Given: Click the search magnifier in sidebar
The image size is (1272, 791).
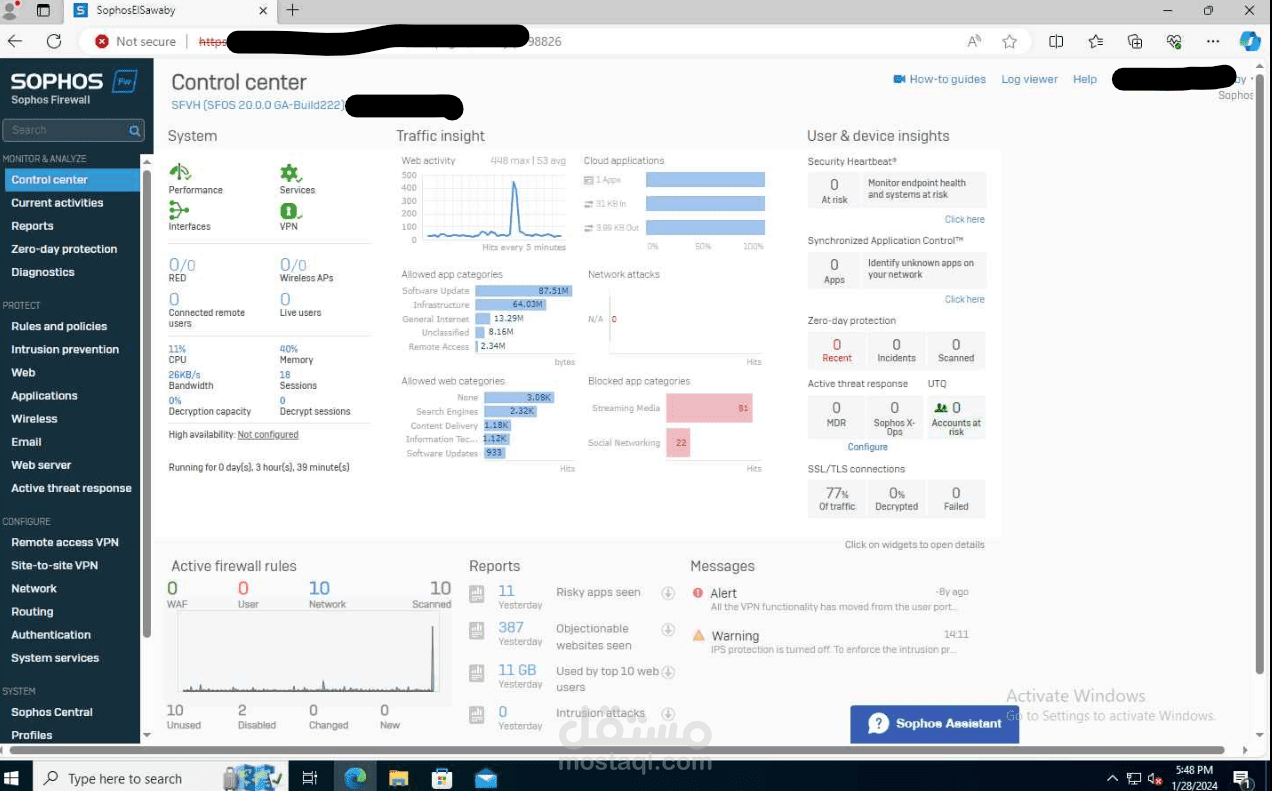Looking at the screenshot, I should 134,130.
